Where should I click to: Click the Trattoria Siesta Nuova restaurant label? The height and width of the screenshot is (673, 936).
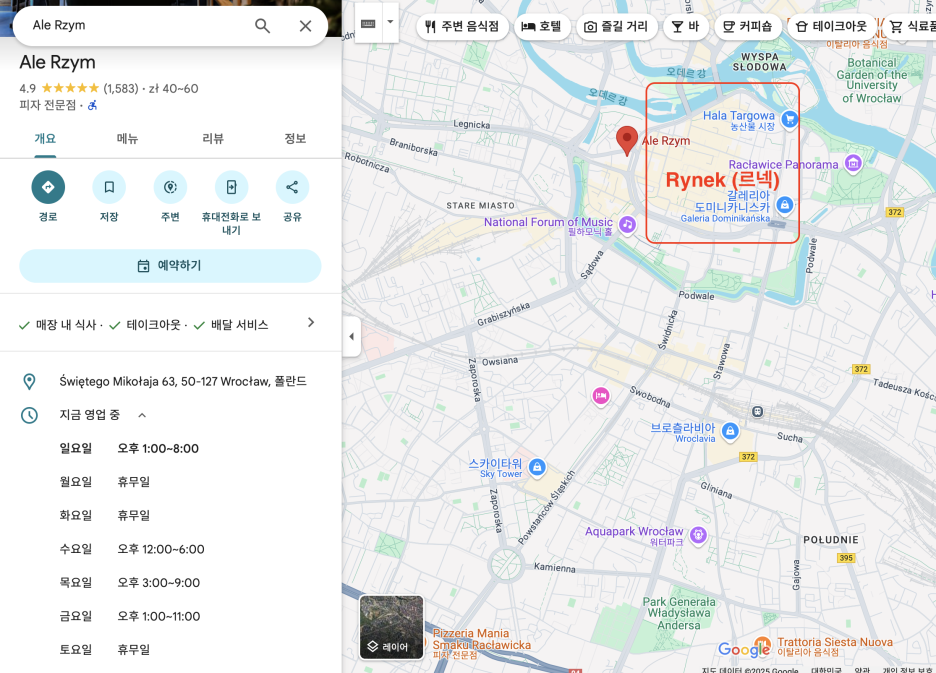(x=835, y=647)
